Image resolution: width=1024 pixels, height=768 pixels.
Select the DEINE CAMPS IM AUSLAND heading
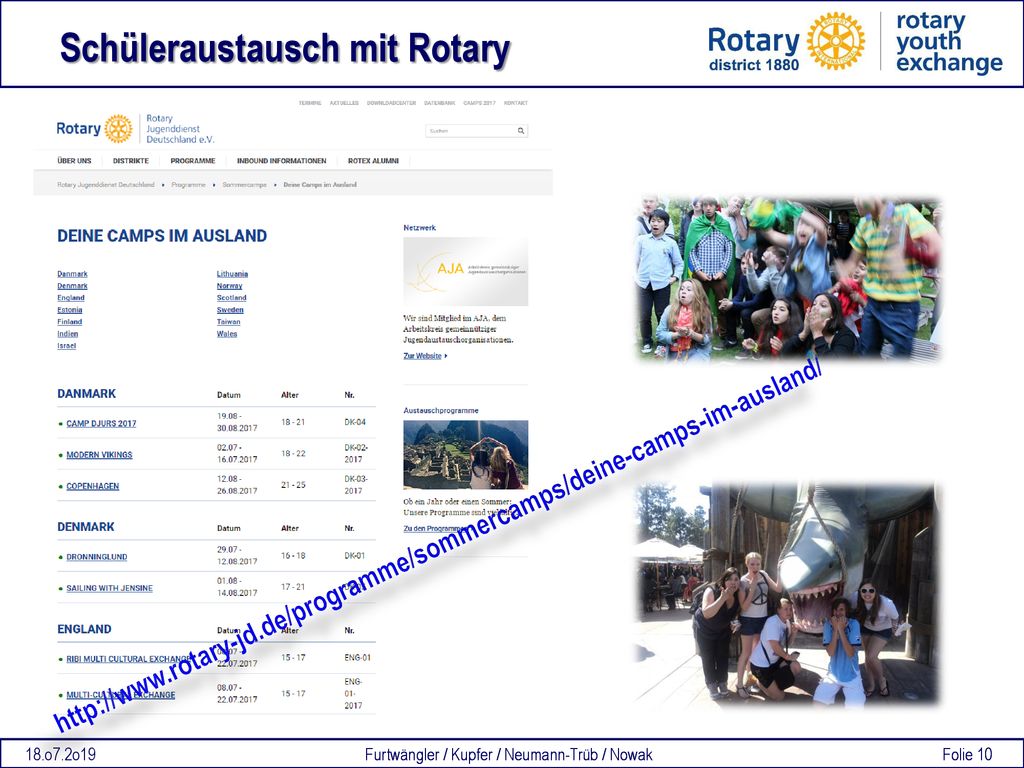point(162,236)
